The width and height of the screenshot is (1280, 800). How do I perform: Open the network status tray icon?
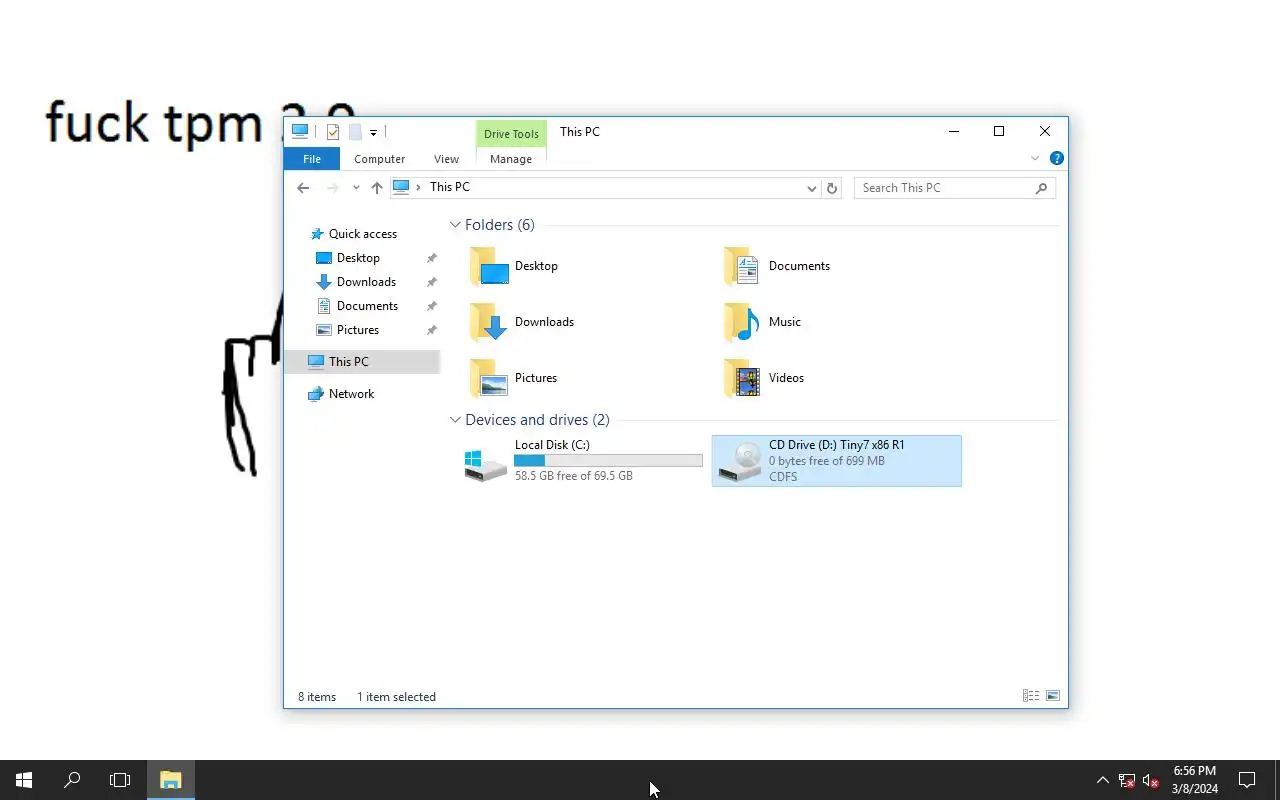(x=1127, y=780)
